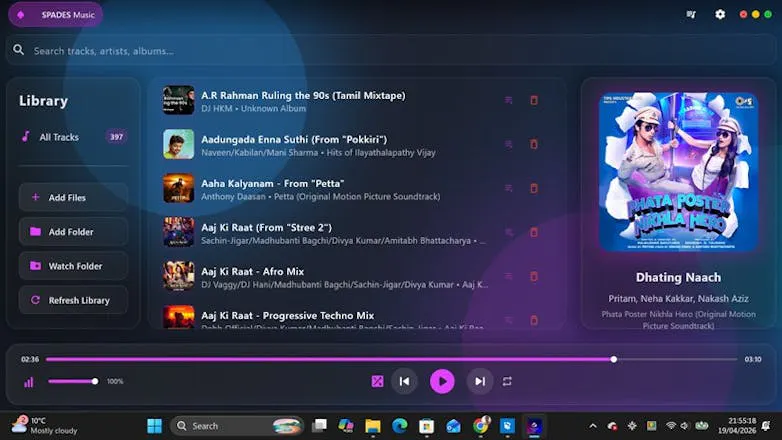Play Aaha Kalyanam - From "Petta"
Image resolution: width=782 pixels, height=440 pixels.
[272, 183]
